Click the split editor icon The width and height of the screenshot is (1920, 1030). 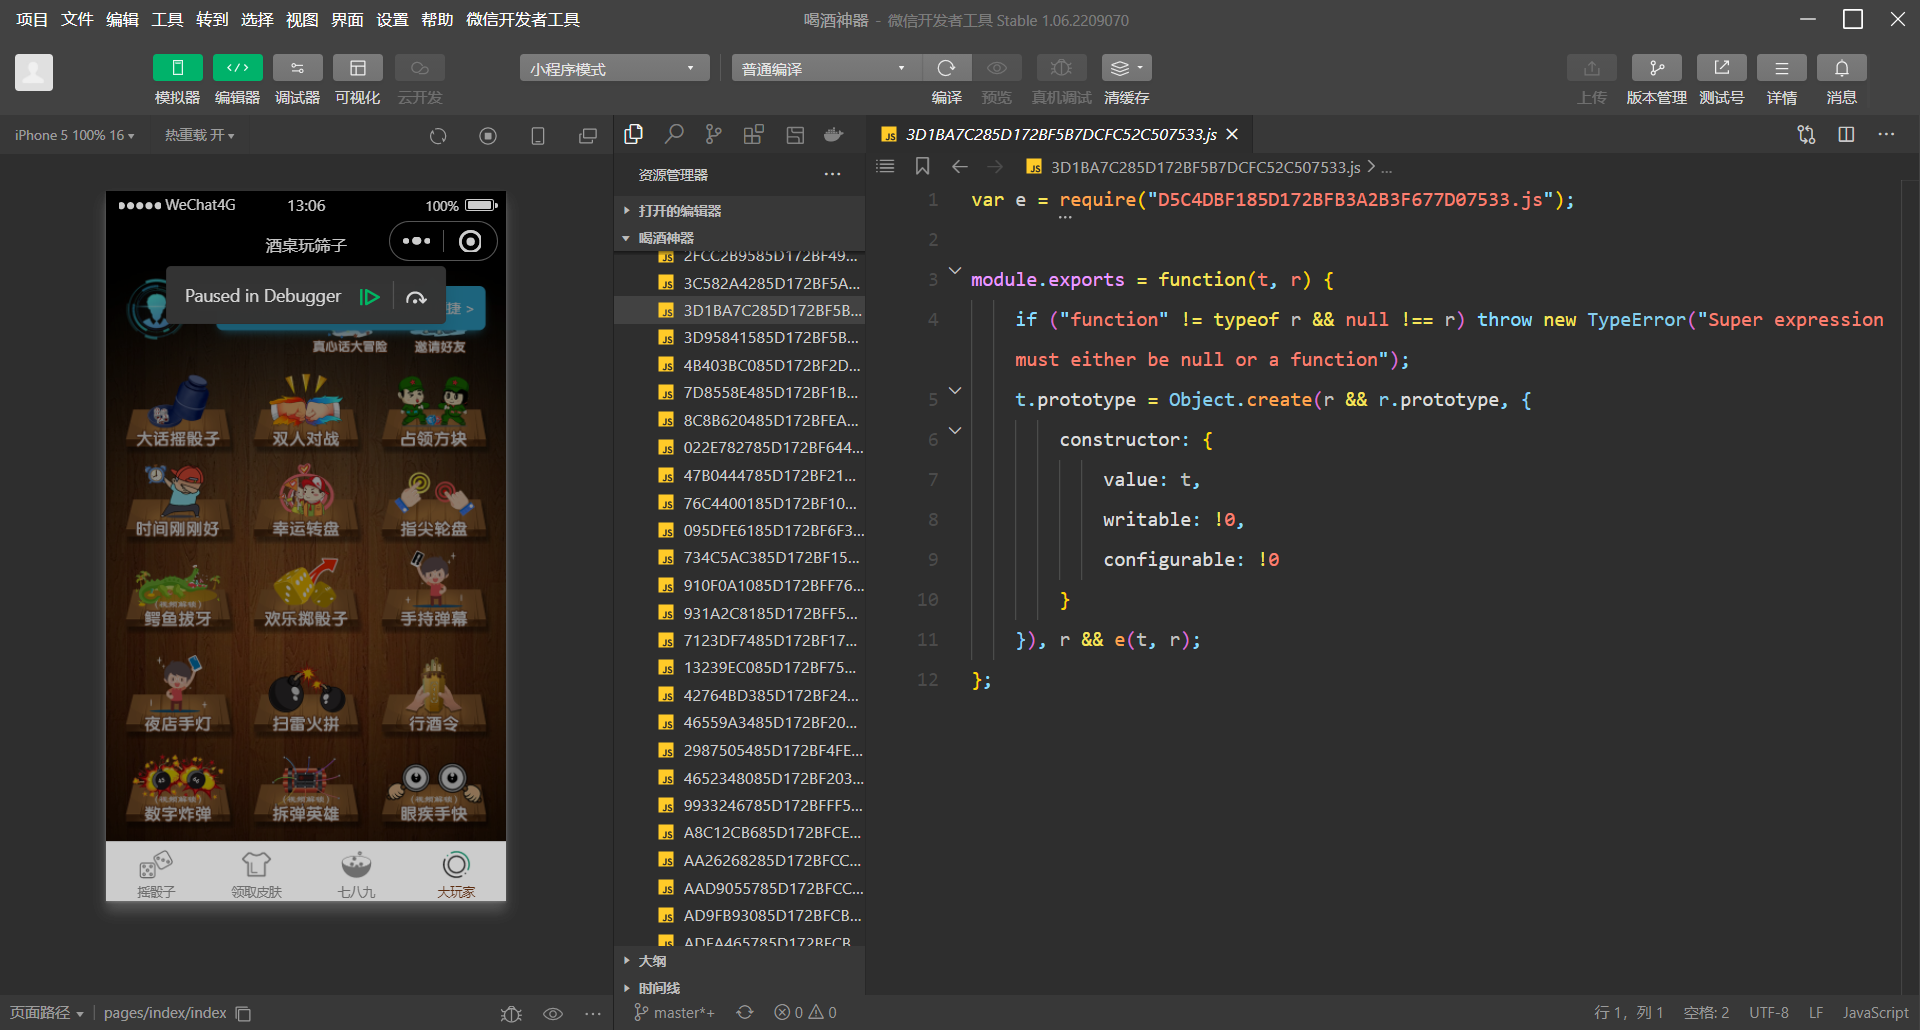click(x=1846, y=134)
